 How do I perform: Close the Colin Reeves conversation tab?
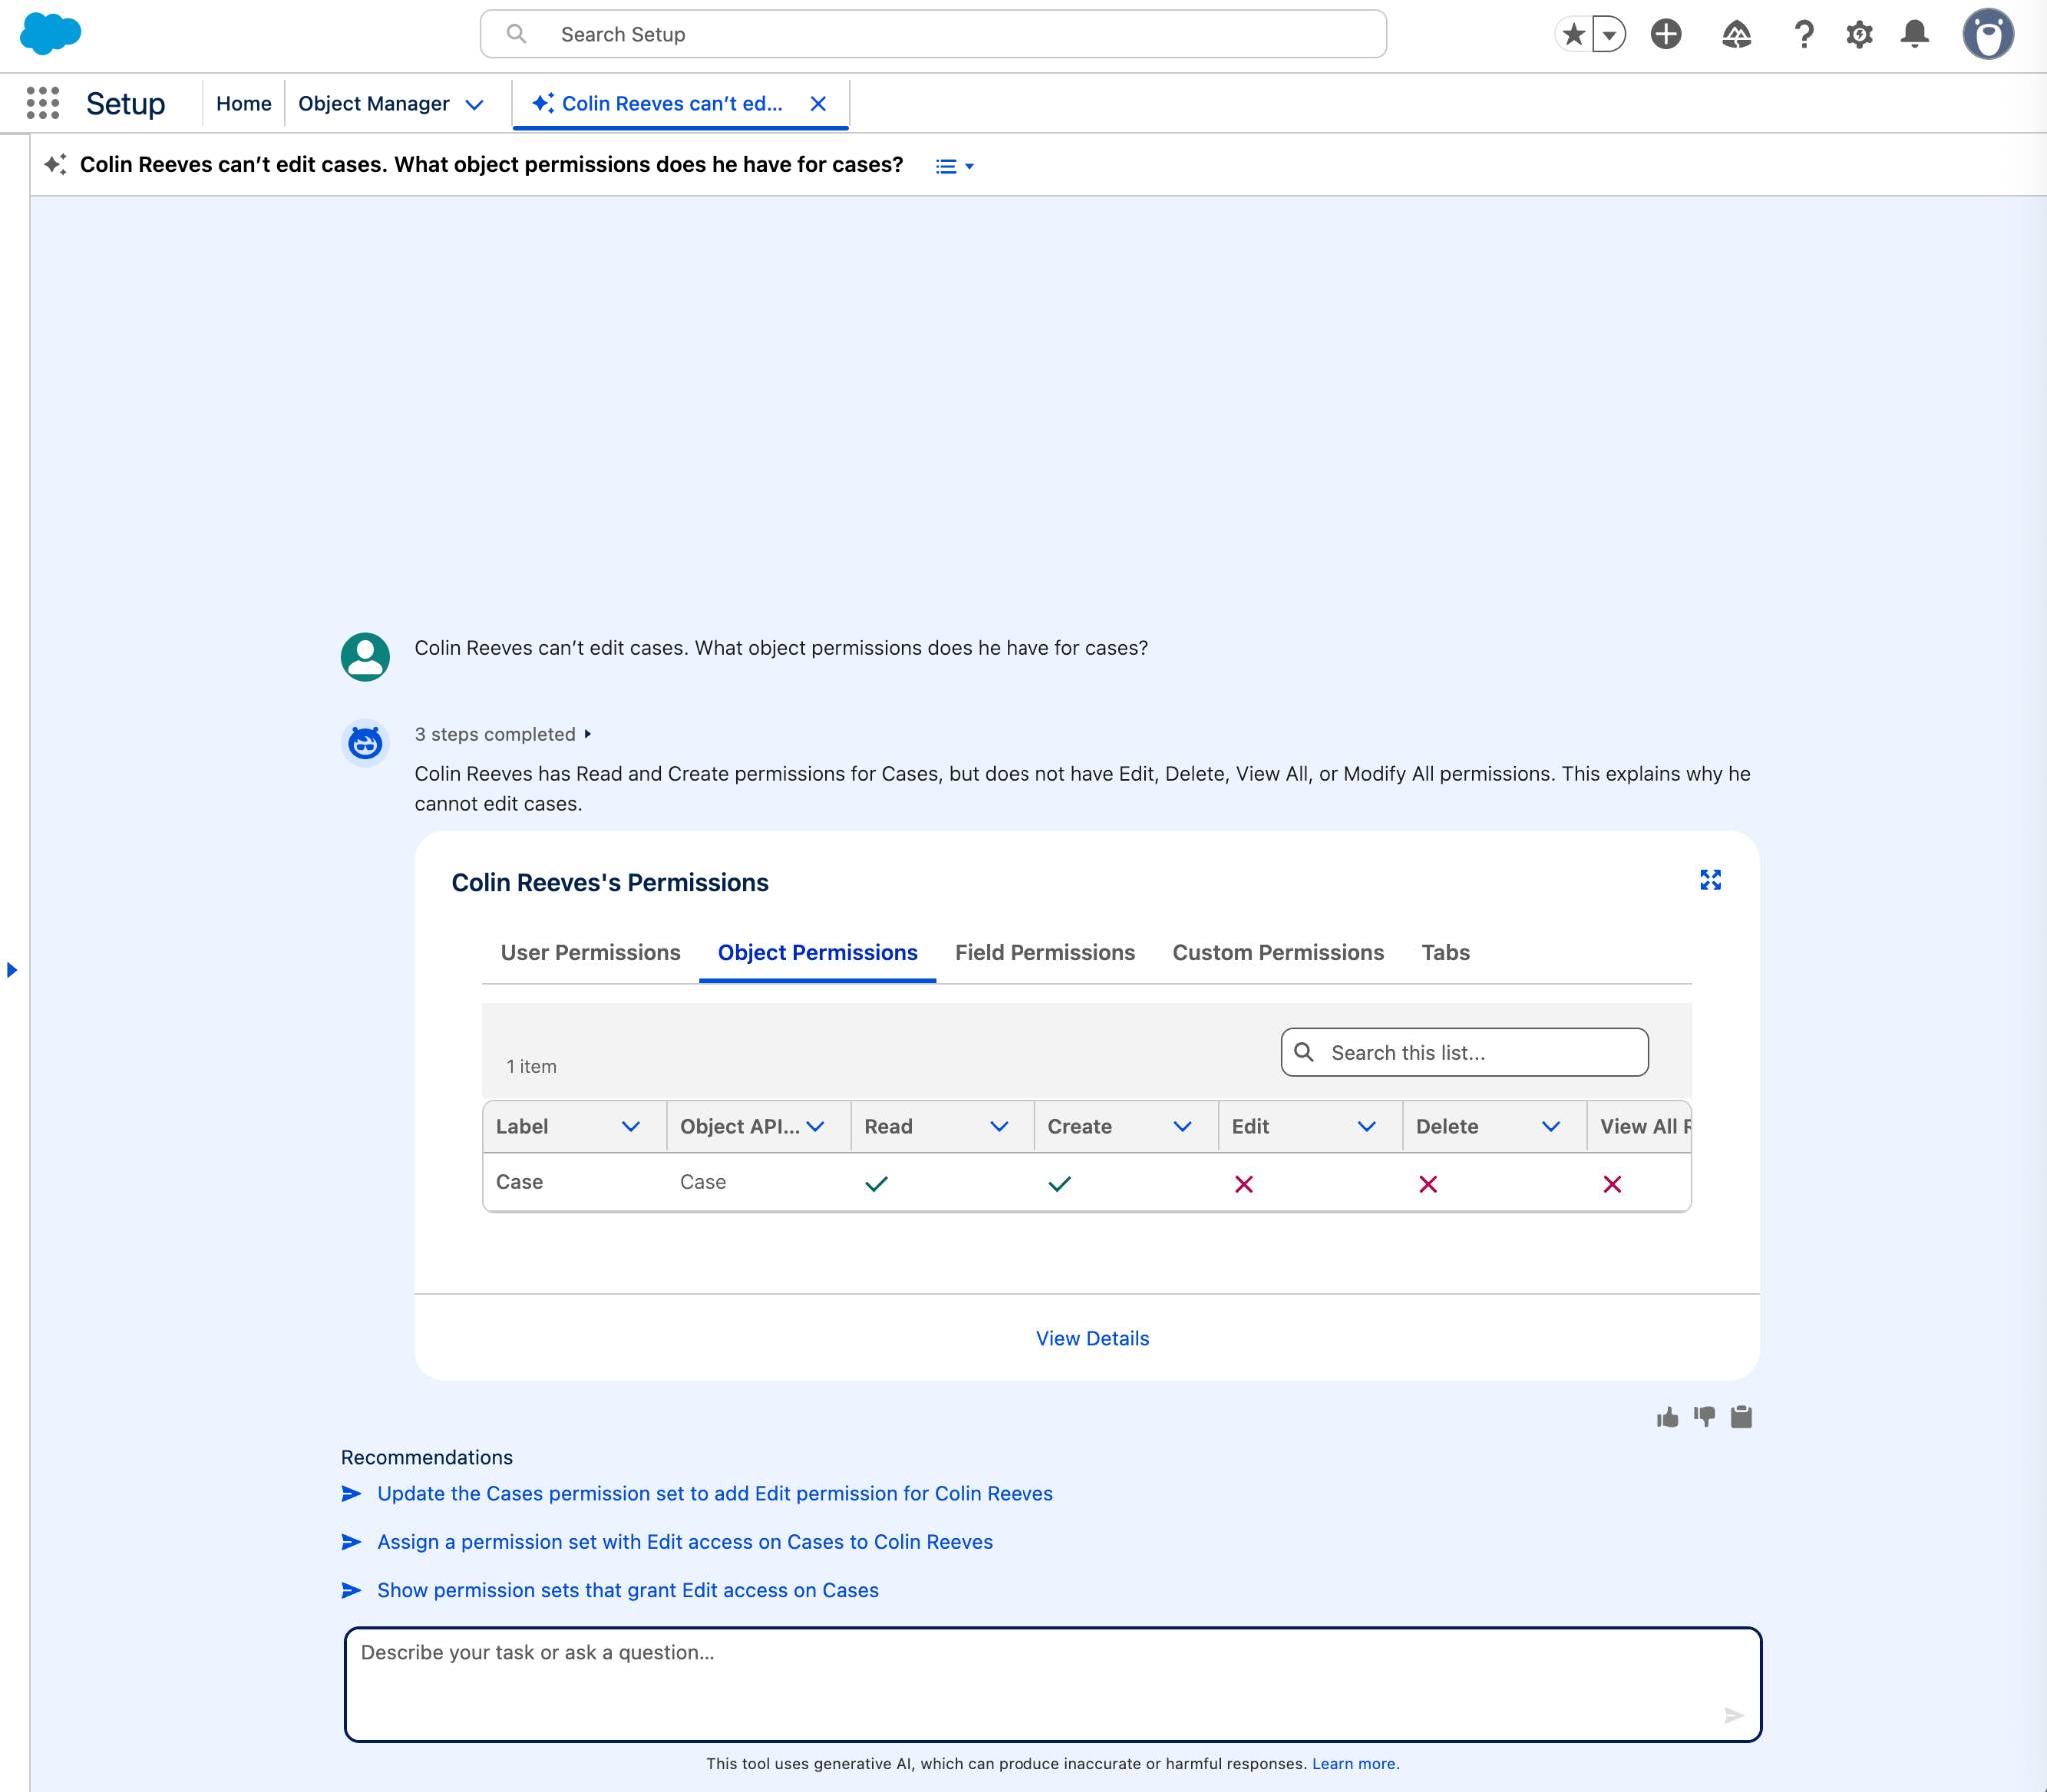[x=818, y=103]
